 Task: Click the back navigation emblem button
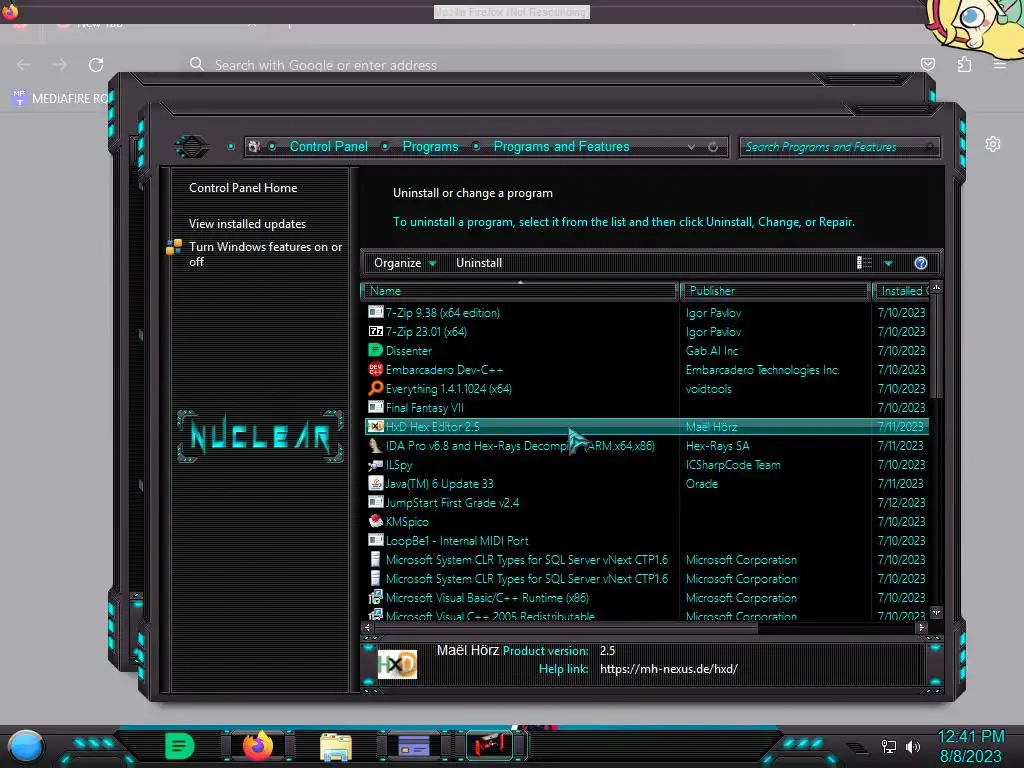point(191,146)
